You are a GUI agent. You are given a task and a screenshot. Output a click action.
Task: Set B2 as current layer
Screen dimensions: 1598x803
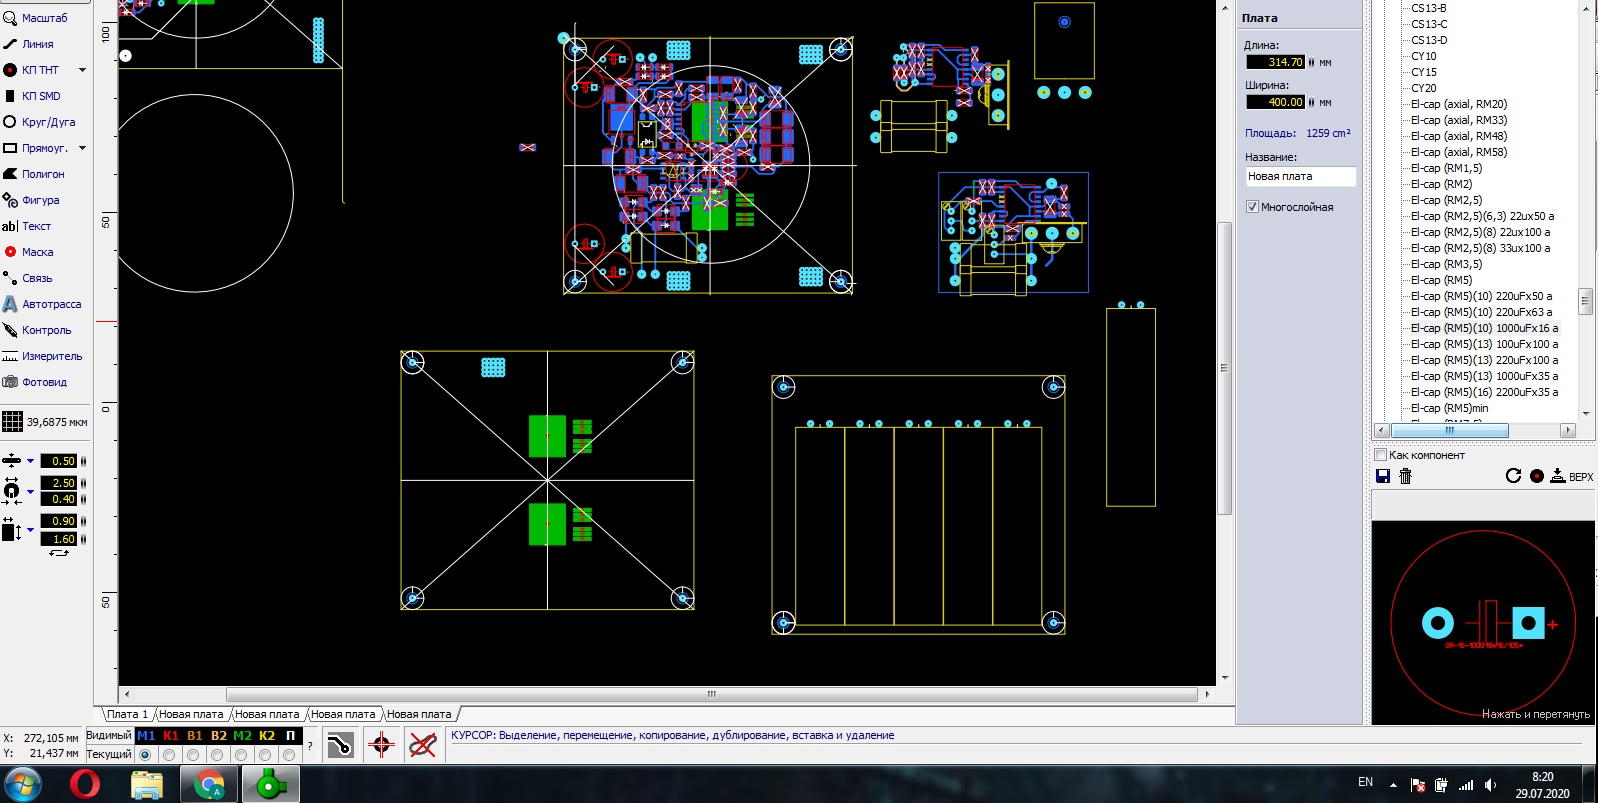(217, 755)
